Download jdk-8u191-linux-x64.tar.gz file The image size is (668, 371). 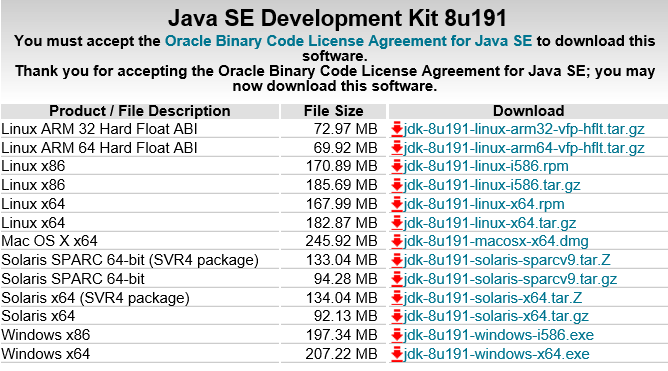tap(490, 223)
